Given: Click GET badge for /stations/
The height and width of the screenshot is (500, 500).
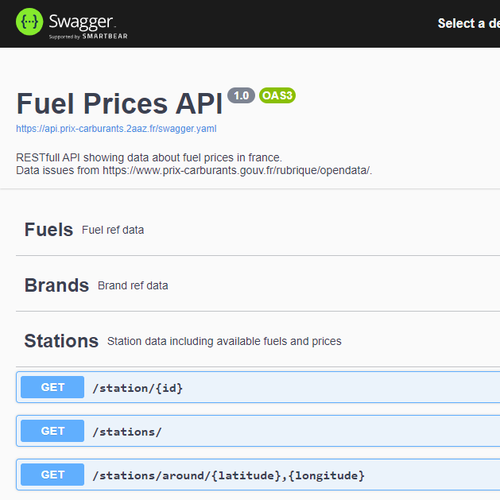Looking at the screenshot, I should pos(52,431).
